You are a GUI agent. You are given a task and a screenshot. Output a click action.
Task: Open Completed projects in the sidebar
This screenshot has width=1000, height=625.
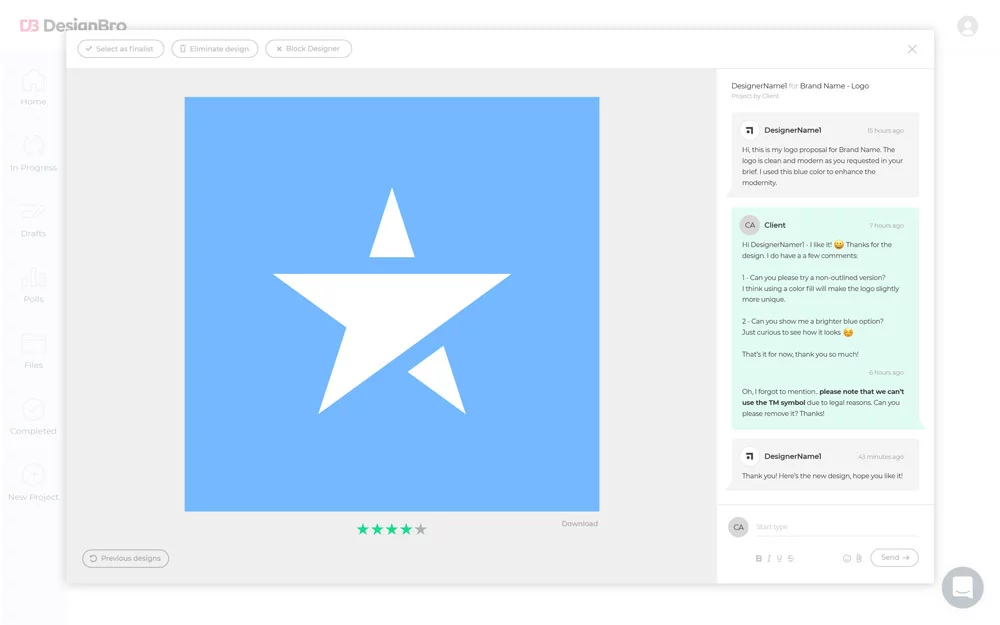click(33, 416)
